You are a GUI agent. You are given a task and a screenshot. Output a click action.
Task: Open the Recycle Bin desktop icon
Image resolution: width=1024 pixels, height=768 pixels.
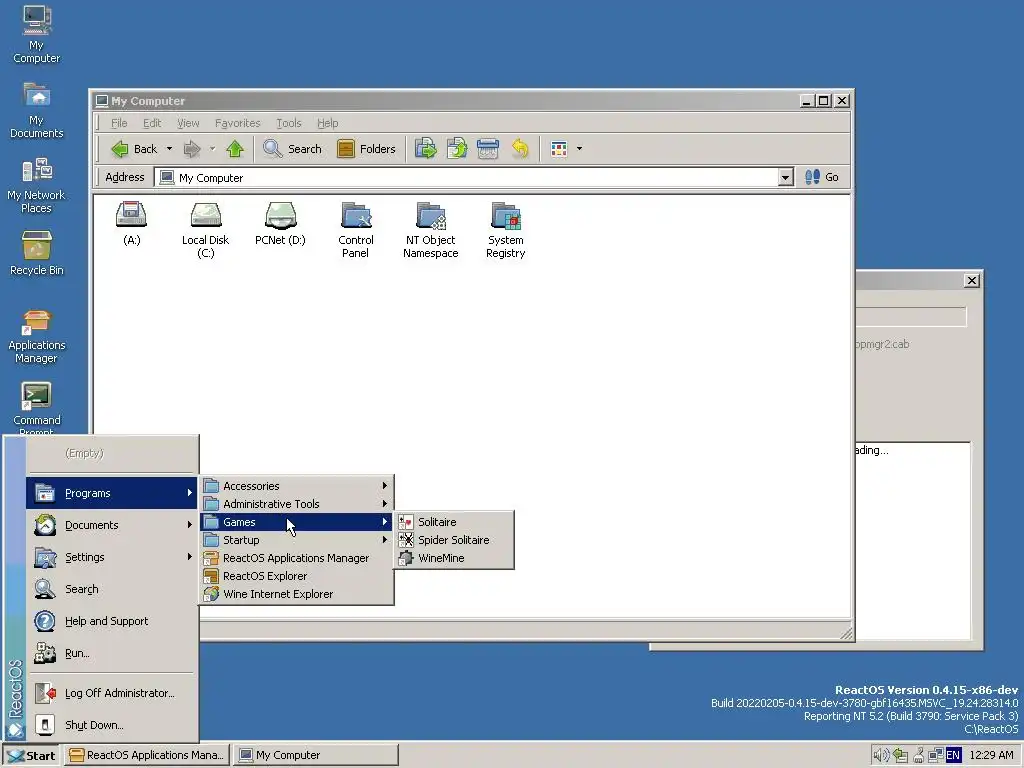point(37,253)
